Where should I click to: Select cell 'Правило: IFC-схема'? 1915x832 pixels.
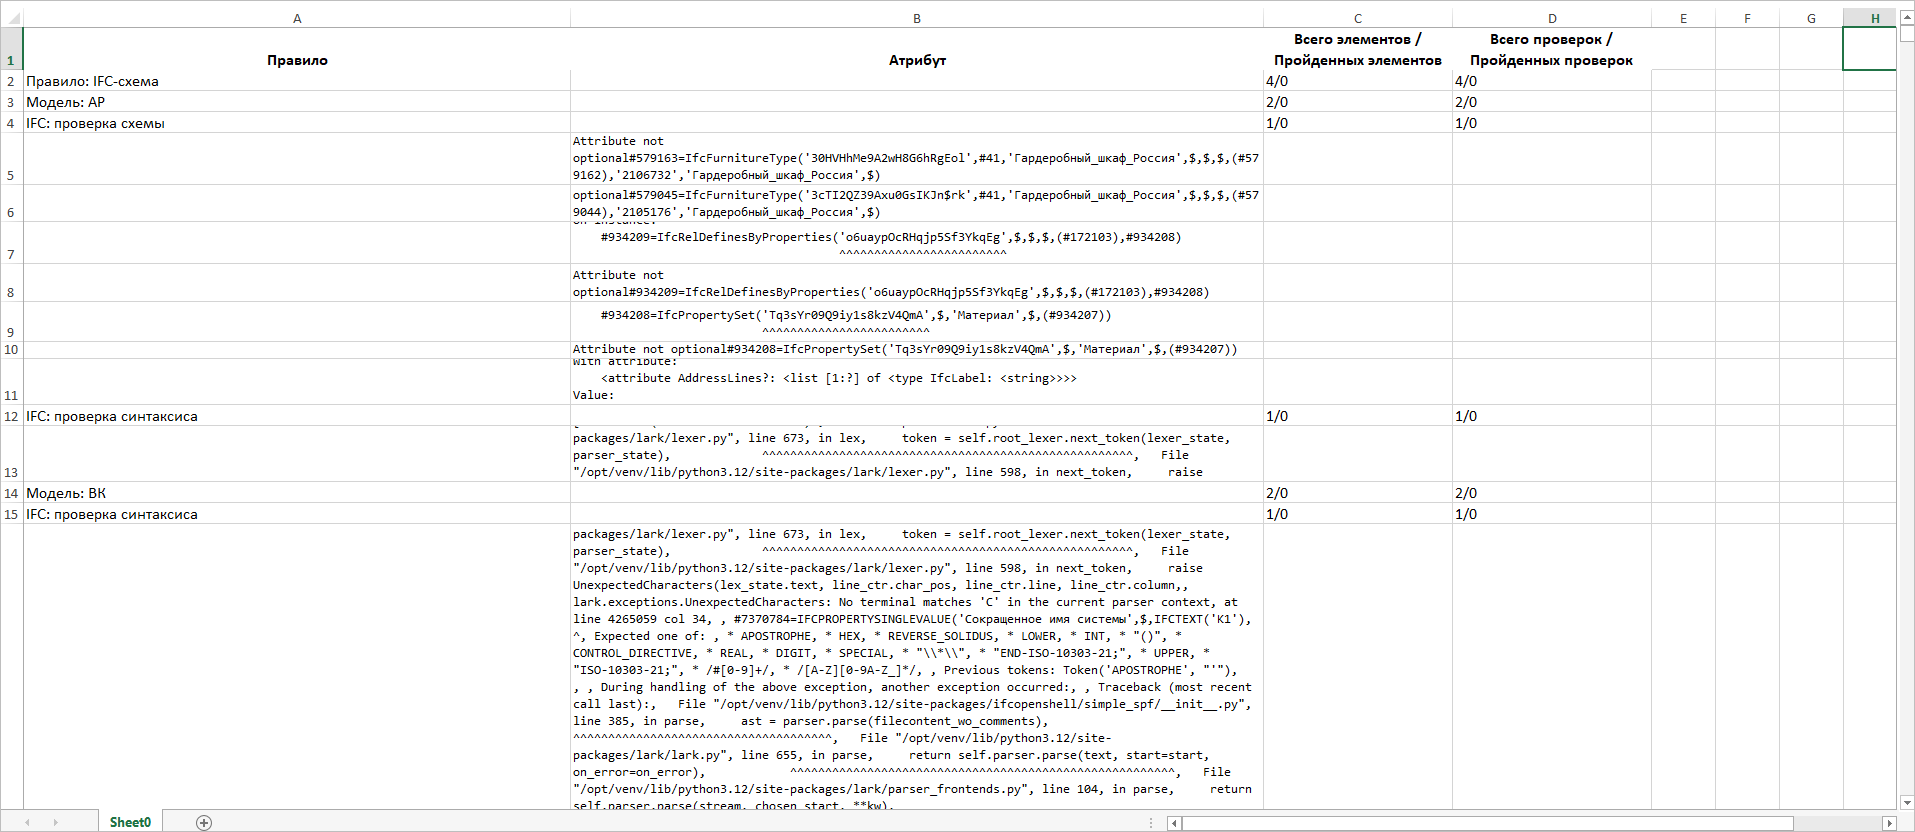(92, 81)
